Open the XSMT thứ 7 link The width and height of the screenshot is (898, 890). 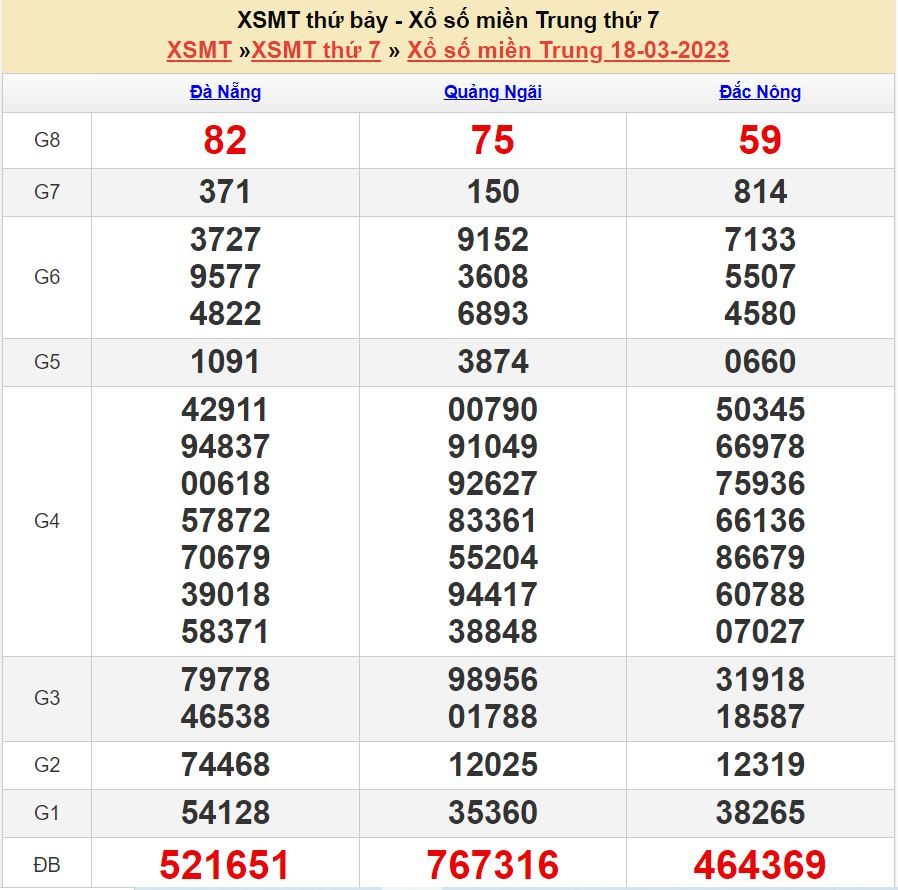tap(316, 50)
